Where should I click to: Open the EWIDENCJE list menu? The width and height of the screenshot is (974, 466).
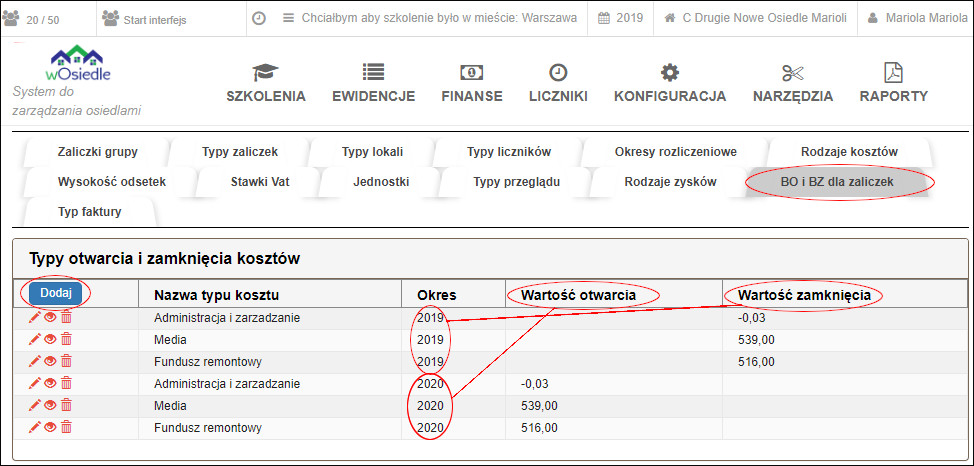point(373,84)
